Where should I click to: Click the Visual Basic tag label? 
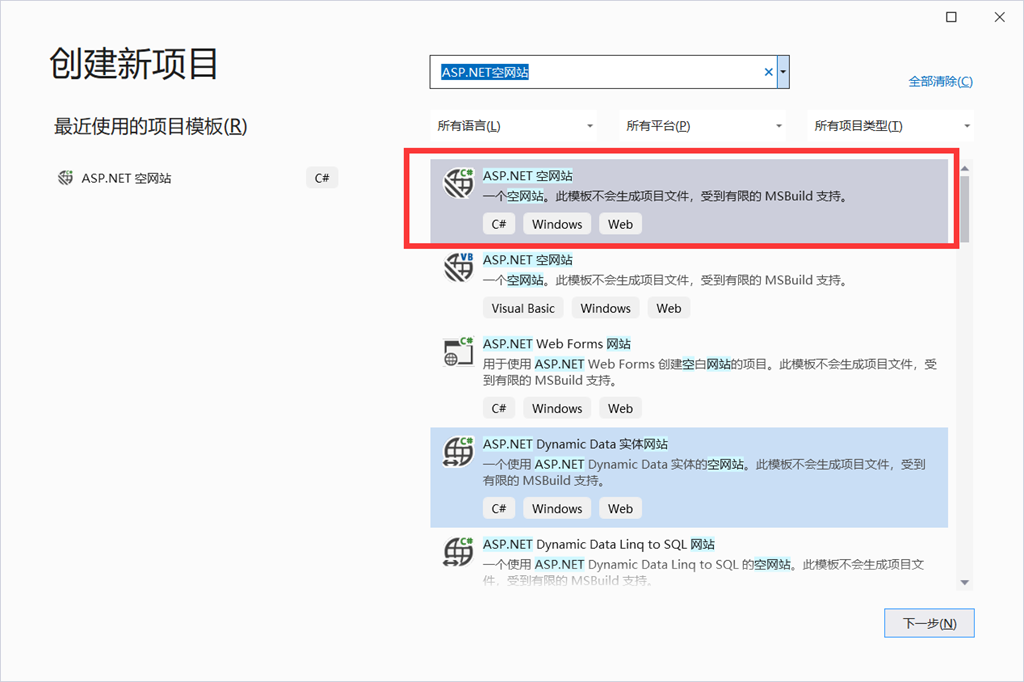pyautogui.click(x=523, y=308)
